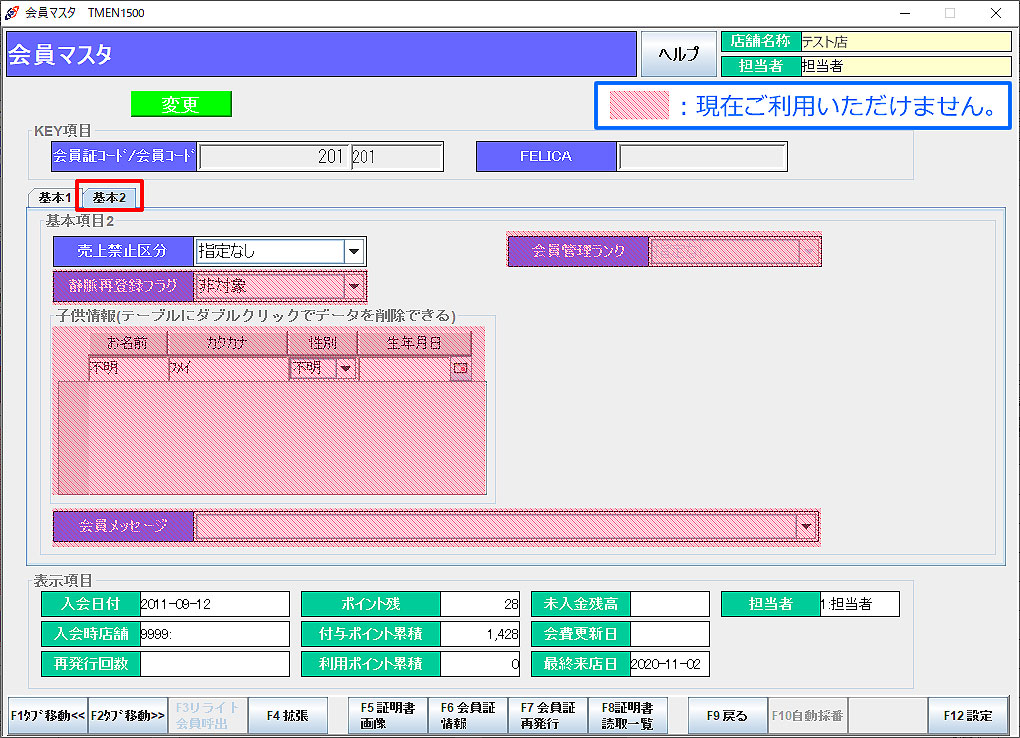Open F6 会員証情報
This screenshot has height=738, width=1020.
point(468,716)
